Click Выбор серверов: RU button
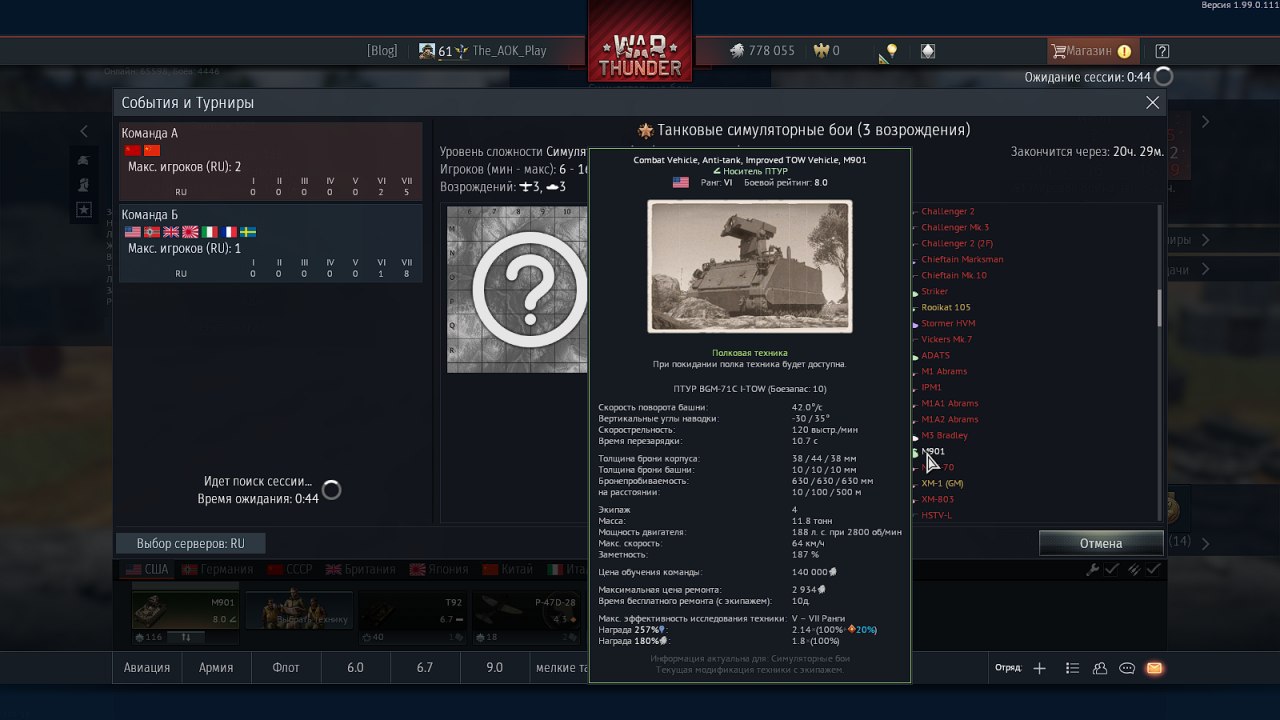This screenshot has height=720, width=1280. pyautogui.click(x=191, y=543)
